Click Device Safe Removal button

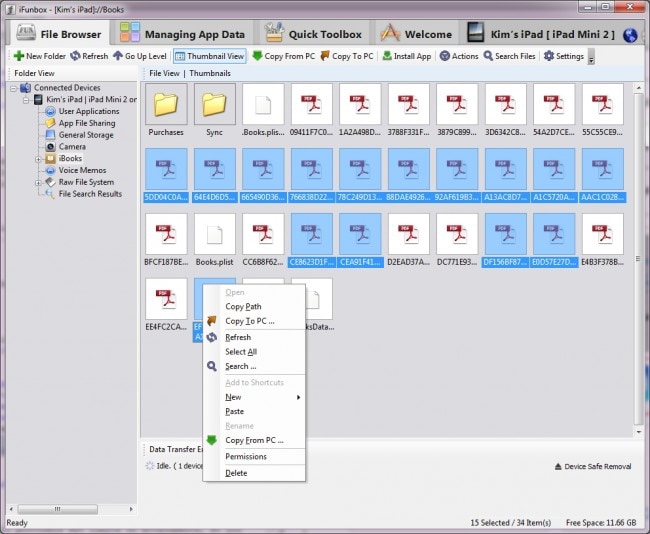click(593, 467)
